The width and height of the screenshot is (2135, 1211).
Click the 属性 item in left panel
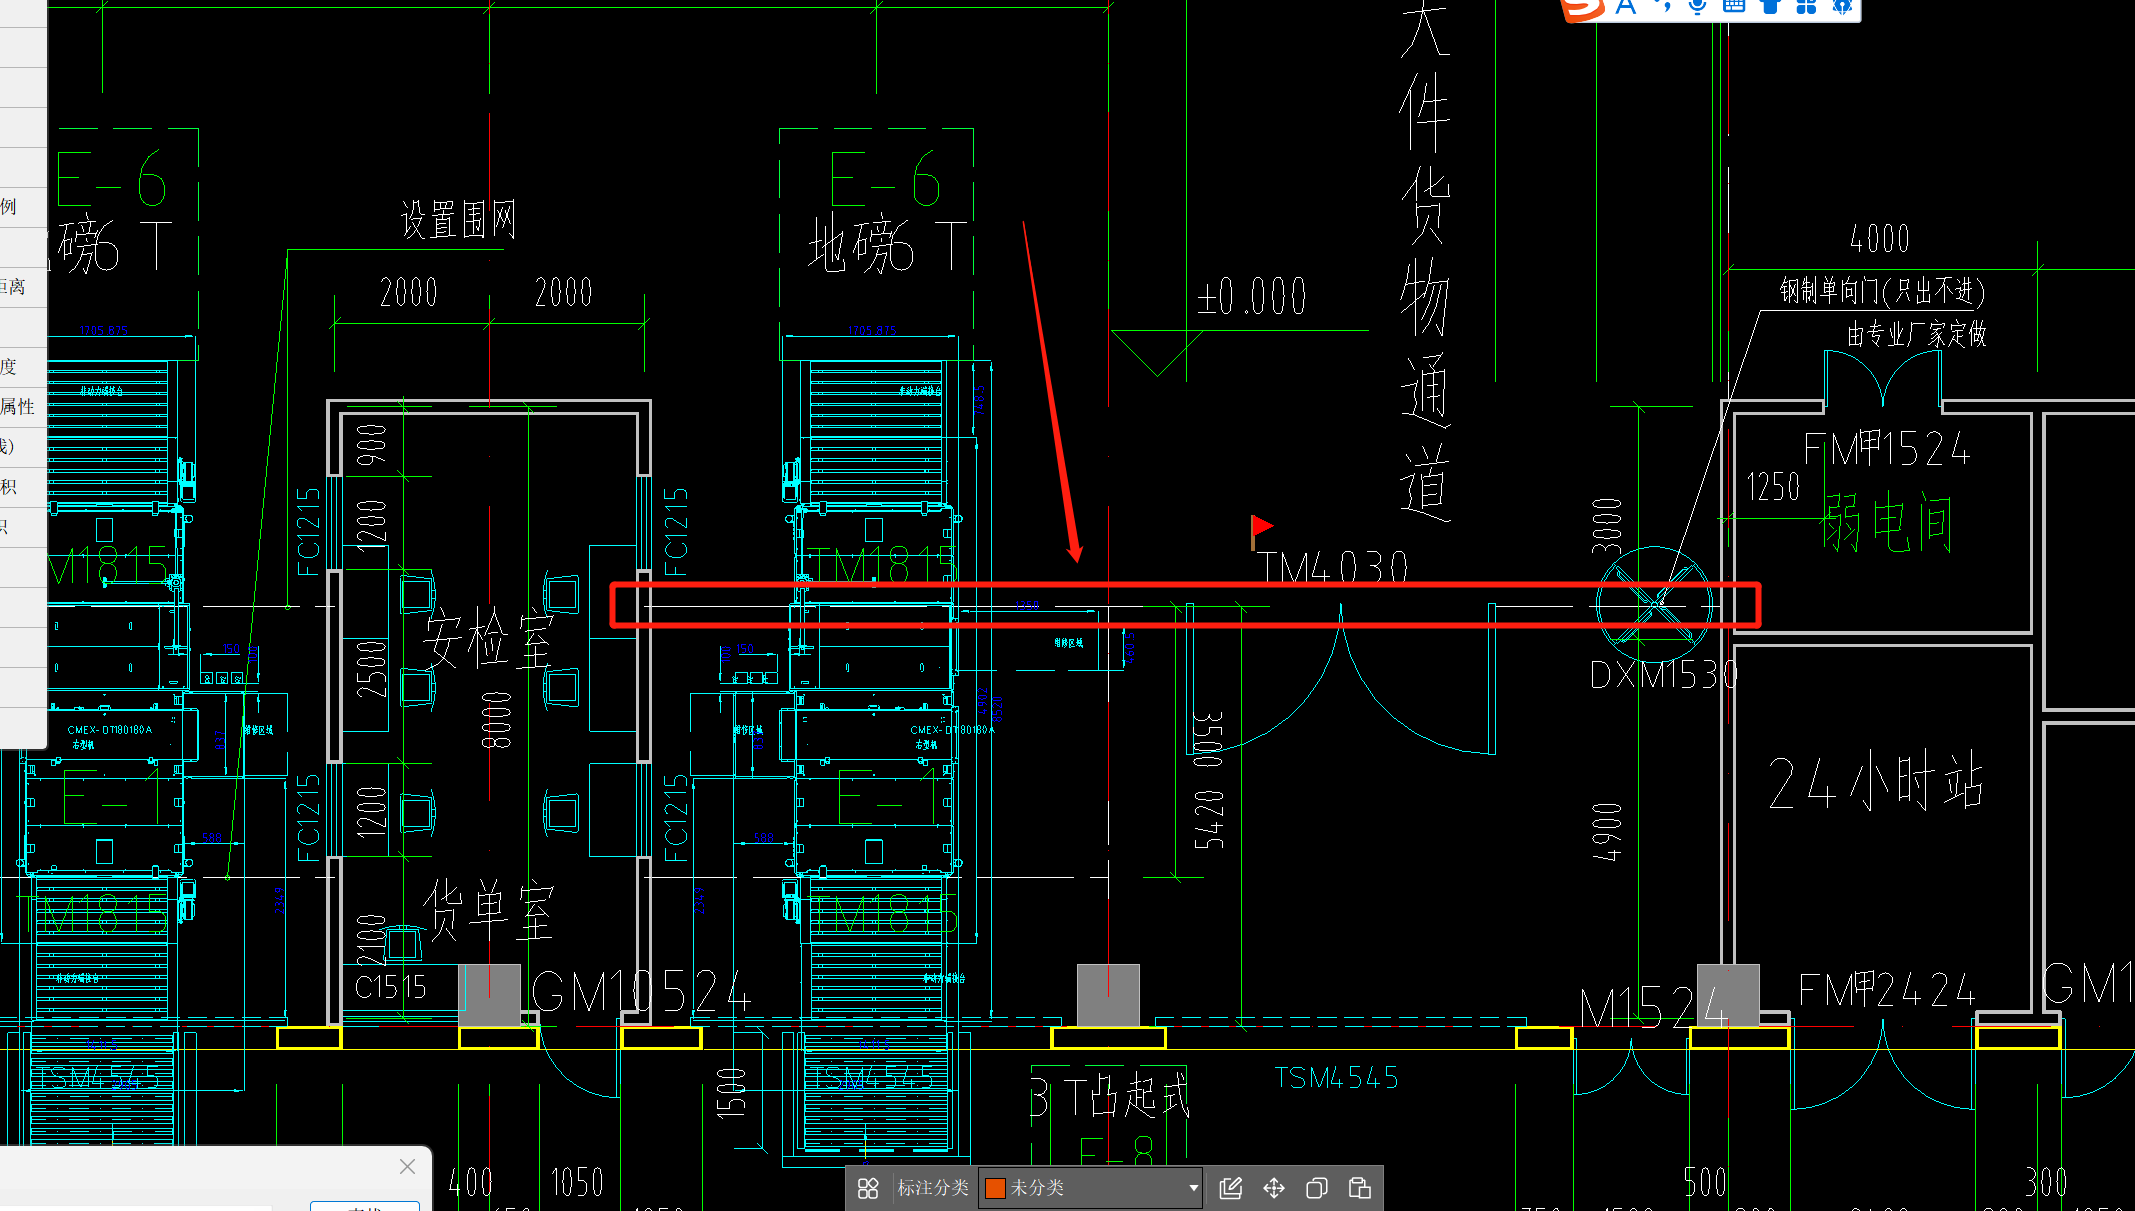coord(17,406)
